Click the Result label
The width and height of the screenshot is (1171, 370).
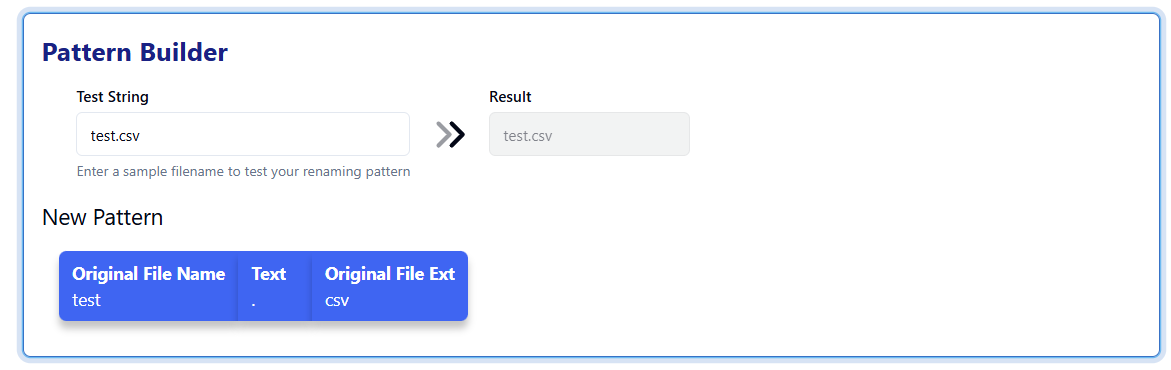click(x=510, y=97)
